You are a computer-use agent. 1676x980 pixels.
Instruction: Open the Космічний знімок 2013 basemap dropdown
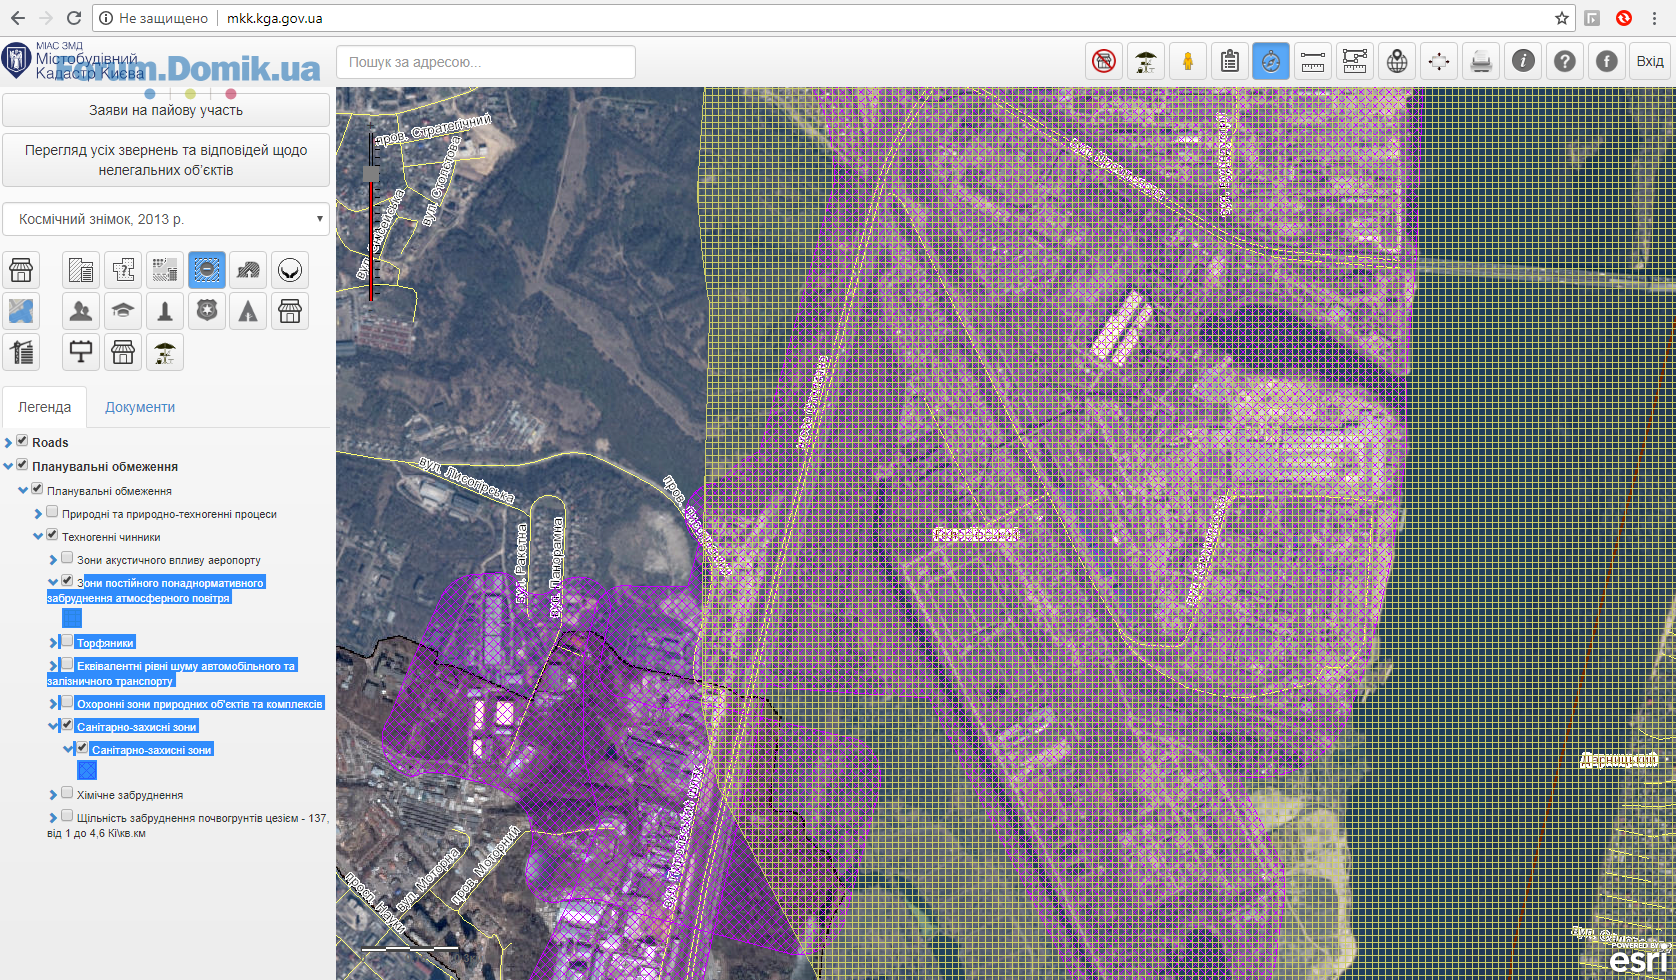coord(166,219)
